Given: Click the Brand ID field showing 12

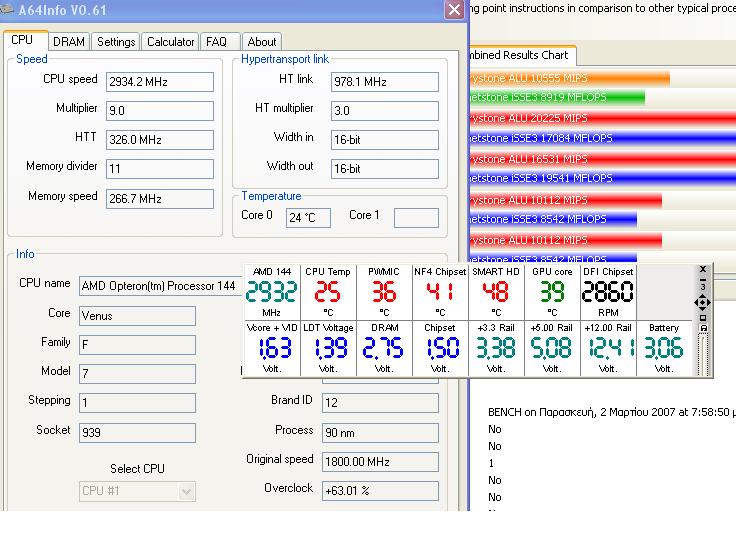Looking at the screenshot, I should click(x=380, y=403).
